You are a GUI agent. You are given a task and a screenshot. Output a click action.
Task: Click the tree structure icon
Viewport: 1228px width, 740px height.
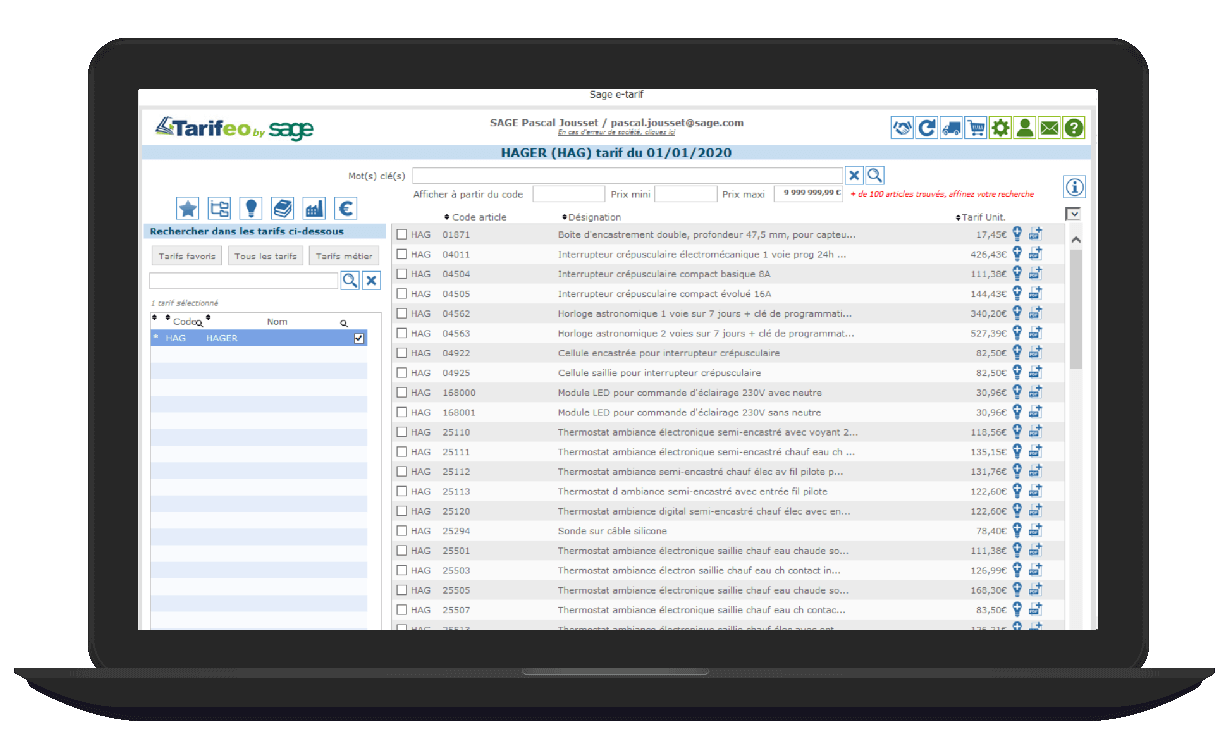coord(219,208)
